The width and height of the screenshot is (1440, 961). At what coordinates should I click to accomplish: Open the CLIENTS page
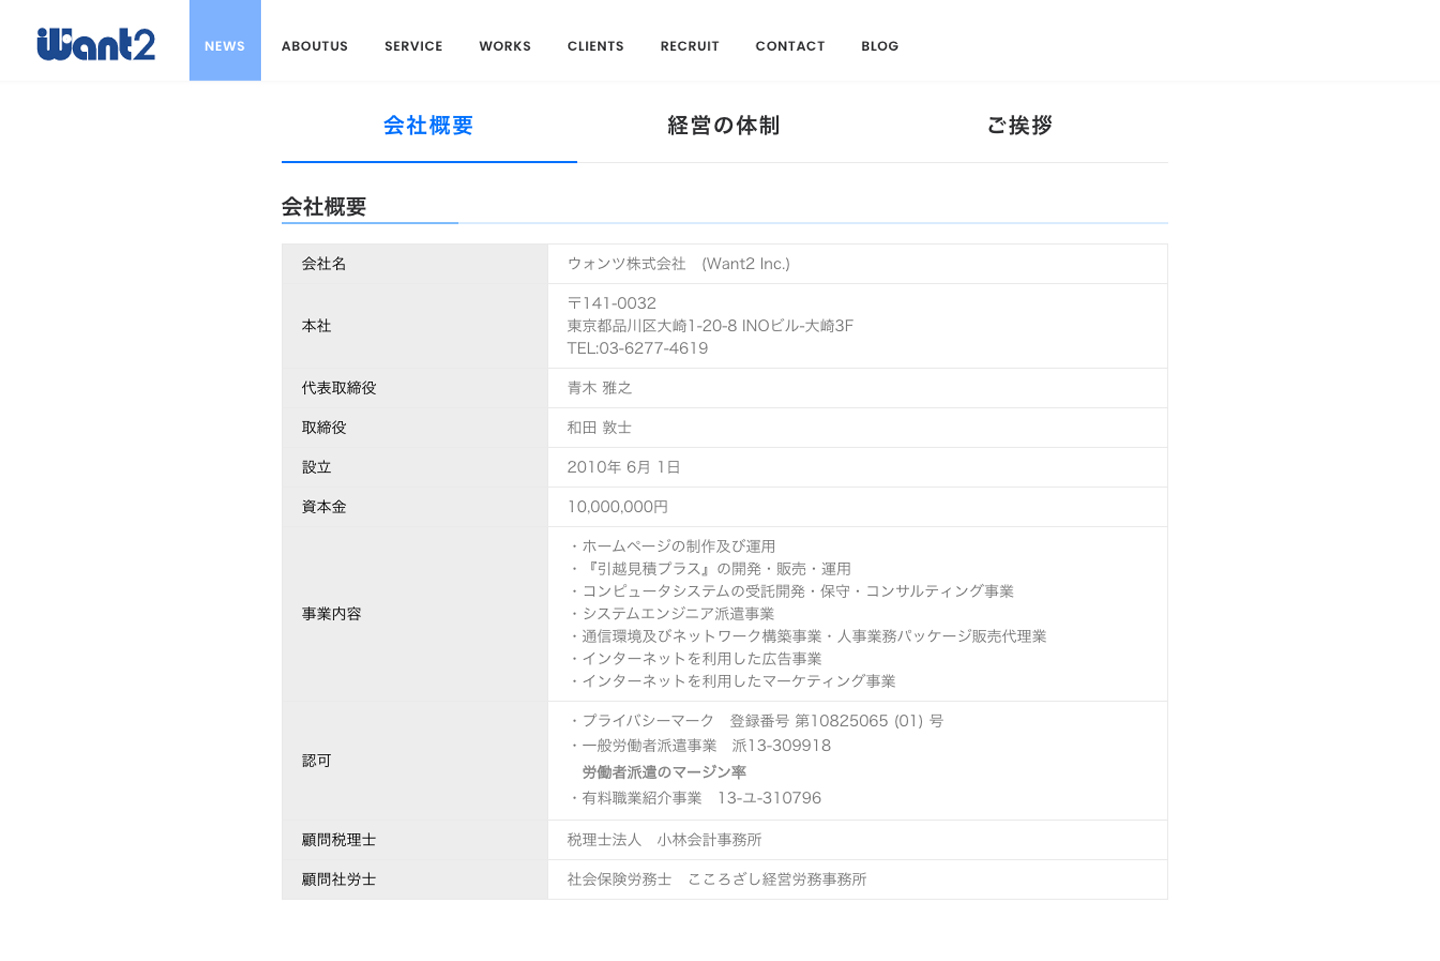pos(595,45)
